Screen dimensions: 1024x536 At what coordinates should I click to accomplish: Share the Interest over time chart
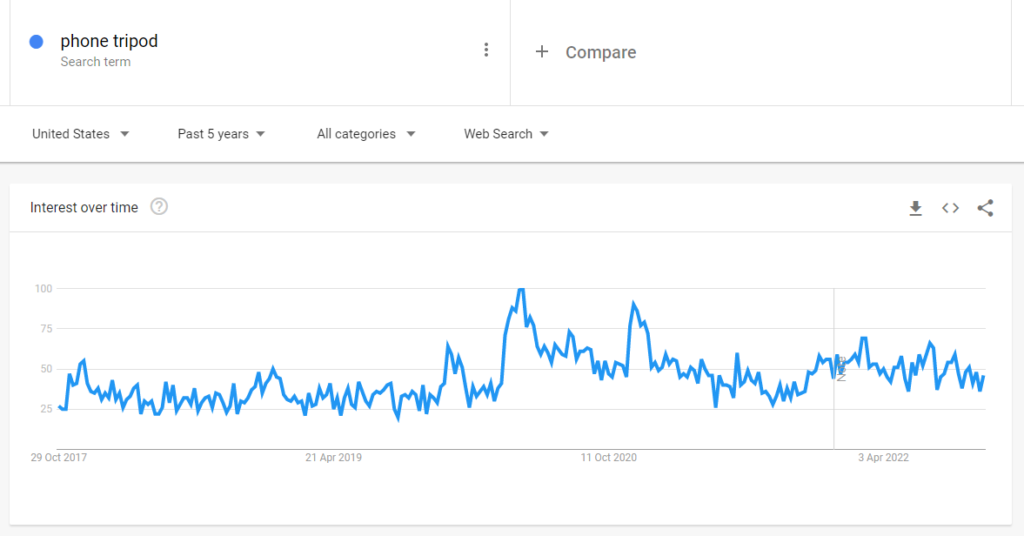tap(985, 208)
